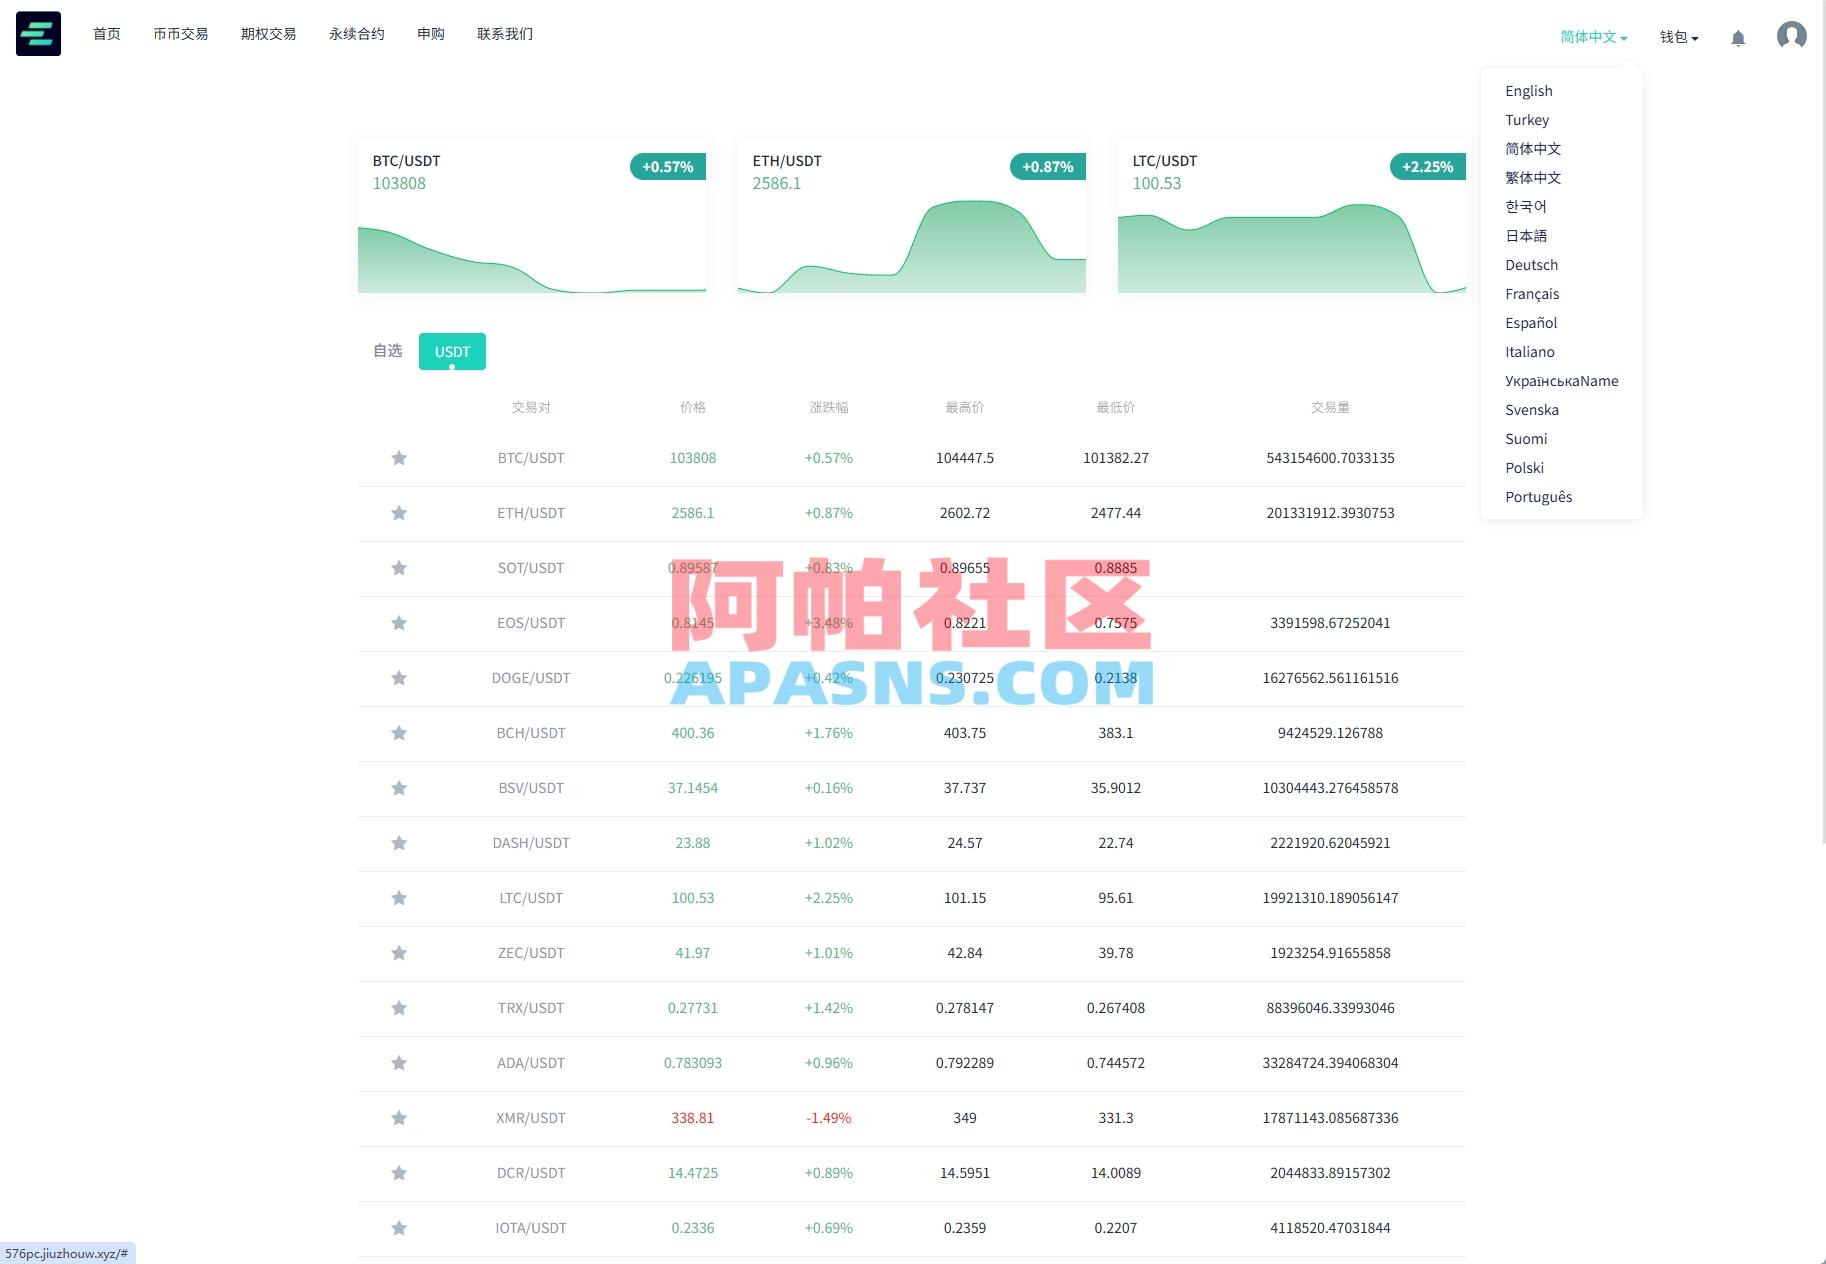Star the XMR/USDT pair

(399, 1118)
